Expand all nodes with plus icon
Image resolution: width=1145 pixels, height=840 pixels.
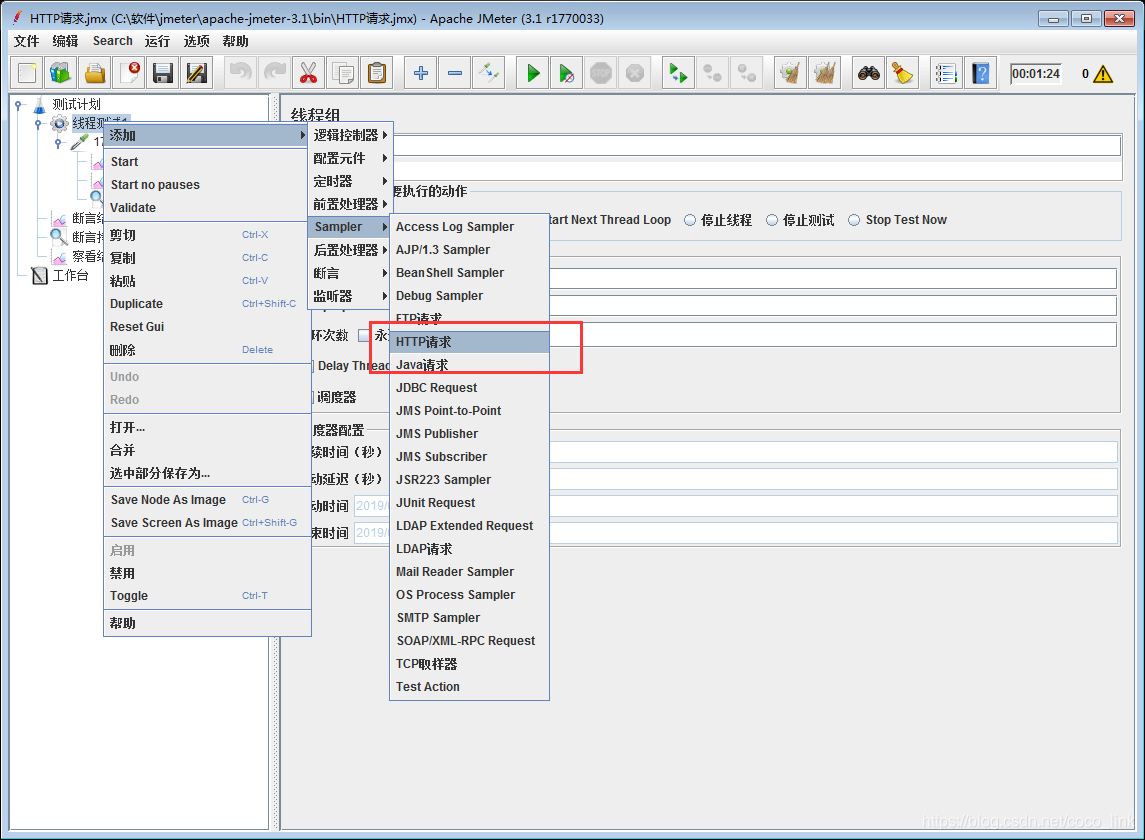(x=421, y=73)
